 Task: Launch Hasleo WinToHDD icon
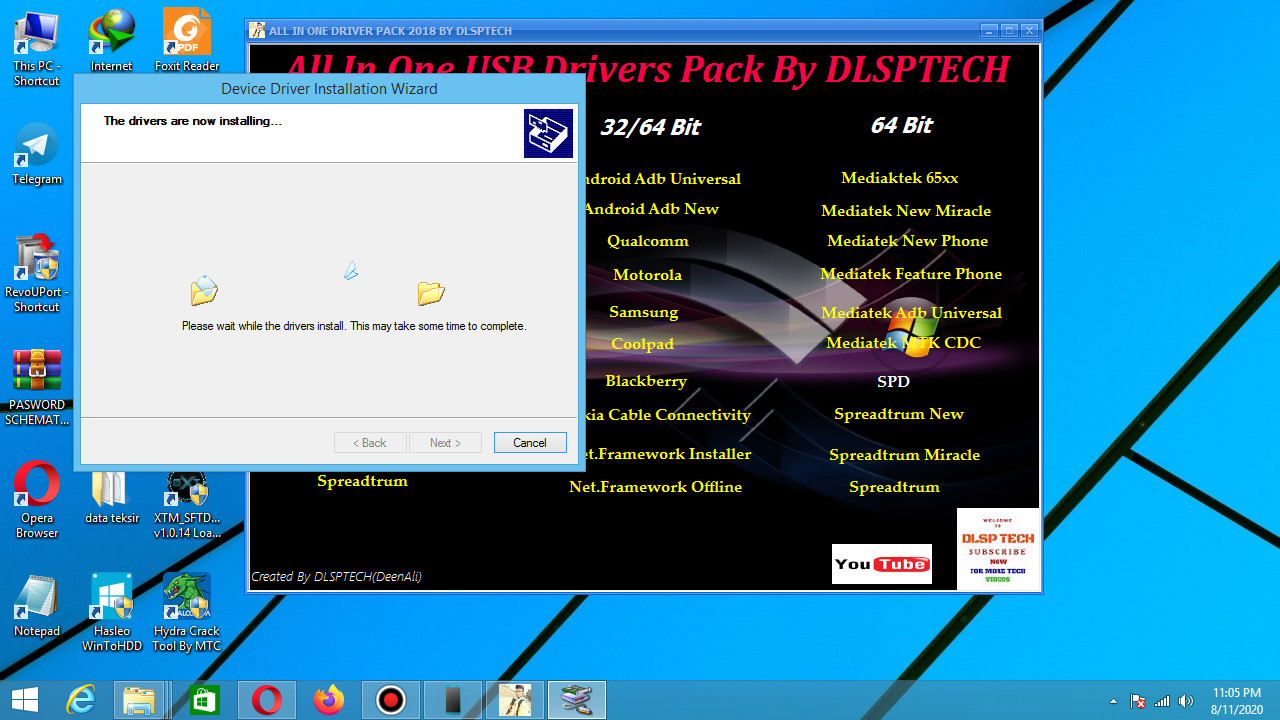(x=111, y=613)
